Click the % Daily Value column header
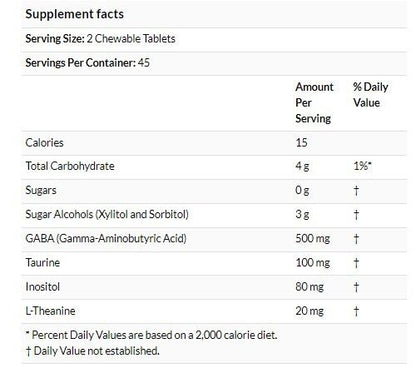Viewport: 416px width, 378px height. point(370,95)
